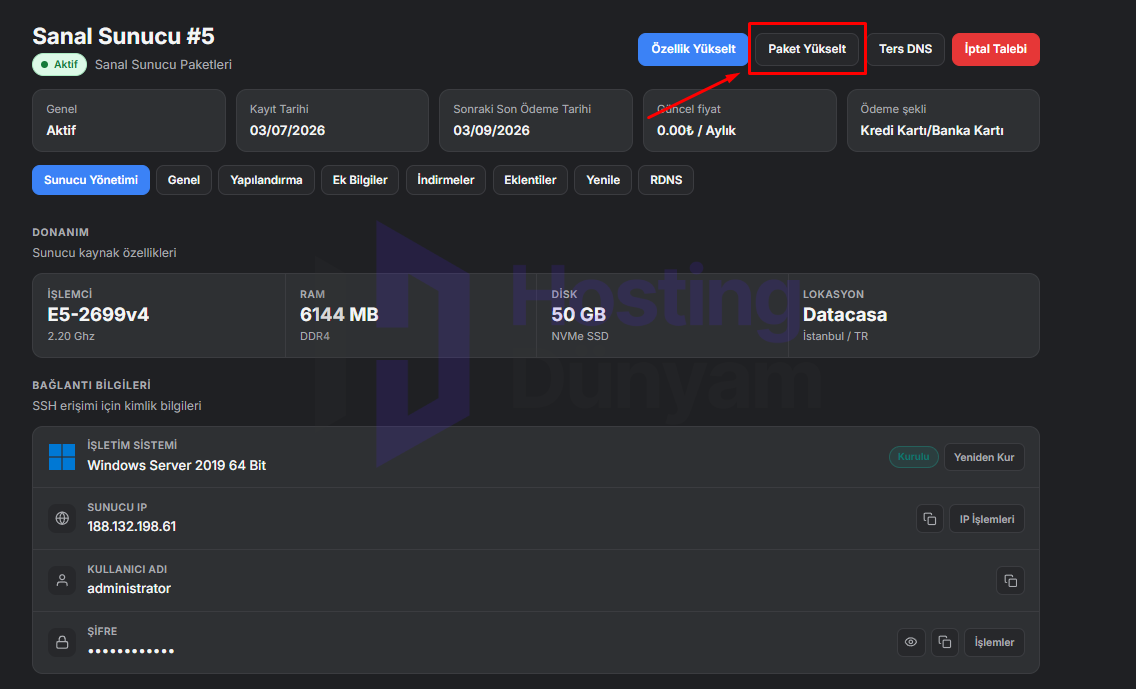The height and width of the screenshot is (689, 1136).
Task: Open IP İşlemleri
Action: click(987, 519)
